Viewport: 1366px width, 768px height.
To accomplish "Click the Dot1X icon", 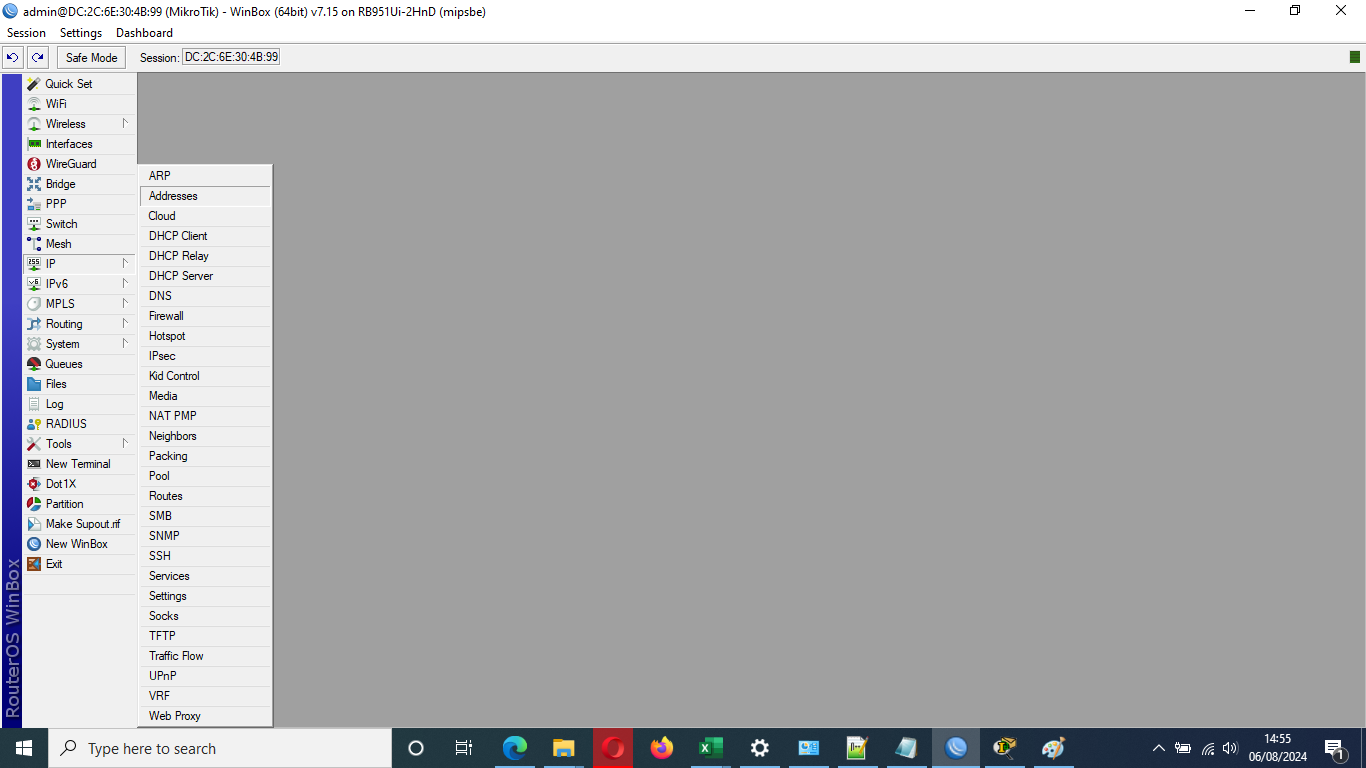I will click(34, 484).
